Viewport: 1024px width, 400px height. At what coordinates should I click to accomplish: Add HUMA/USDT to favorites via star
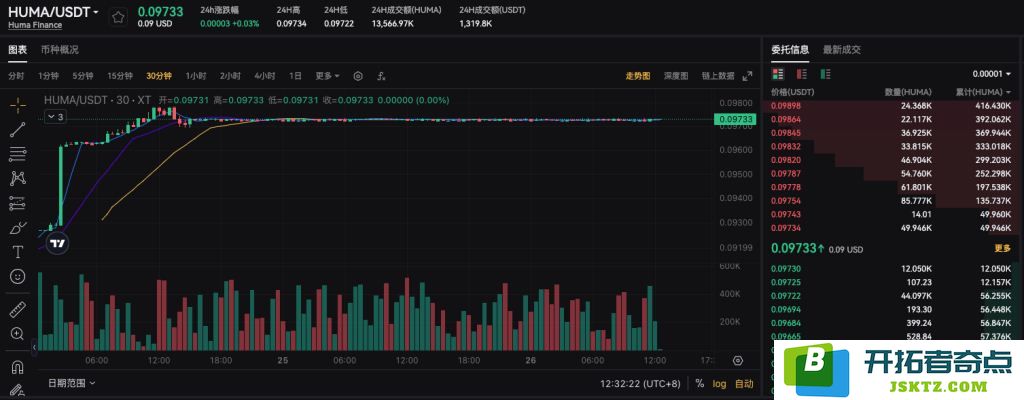(118, 17)
